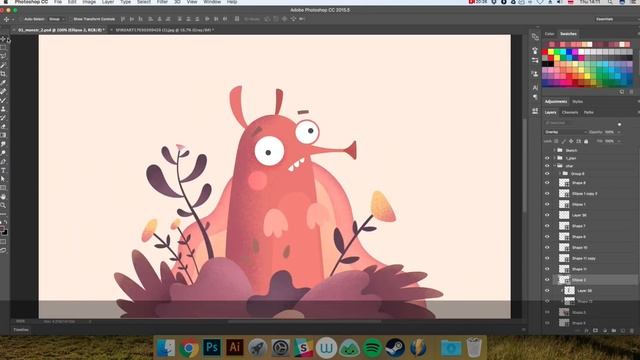The height and width of the screenshot is (360, 640).
Task: Open Google Chrome in the Dock
Action: coord(189,348)
